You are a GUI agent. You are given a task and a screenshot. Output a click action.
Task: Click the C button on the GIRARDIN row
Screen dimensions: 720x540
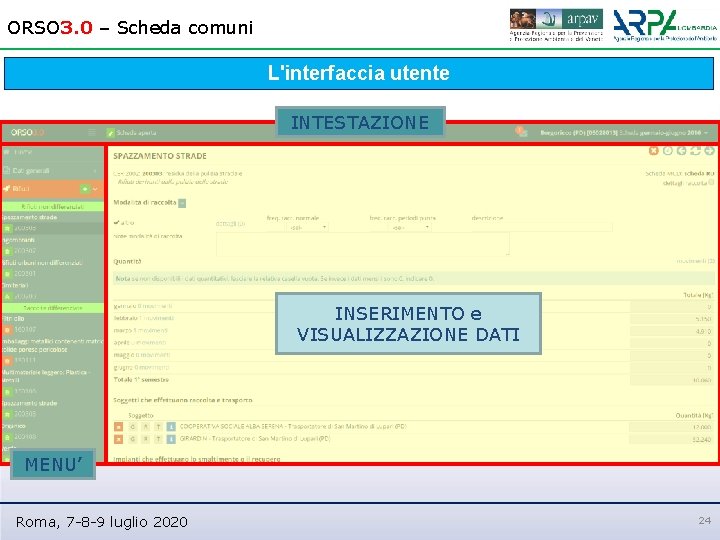[133, 439]
